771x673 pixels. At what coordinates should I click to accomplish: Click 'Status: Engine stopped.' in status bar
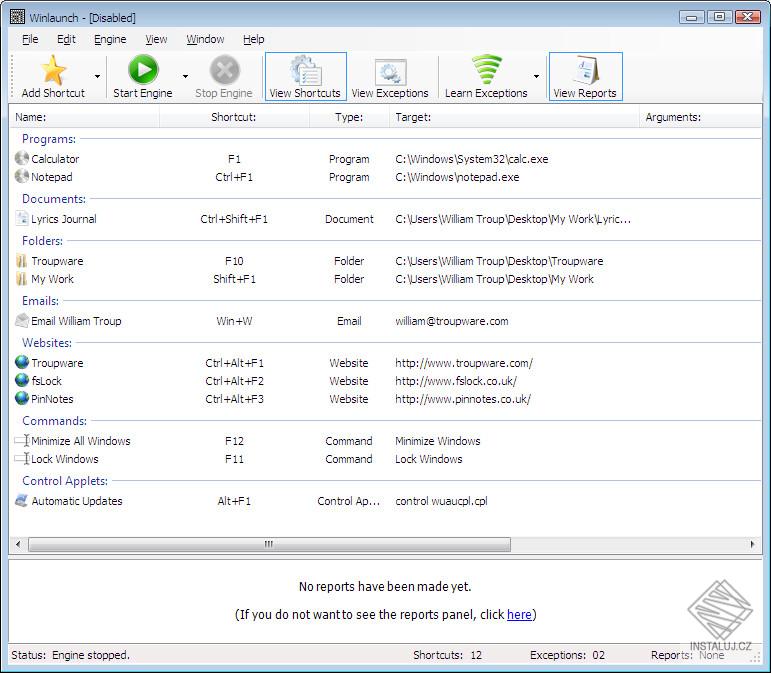(70, 655)
